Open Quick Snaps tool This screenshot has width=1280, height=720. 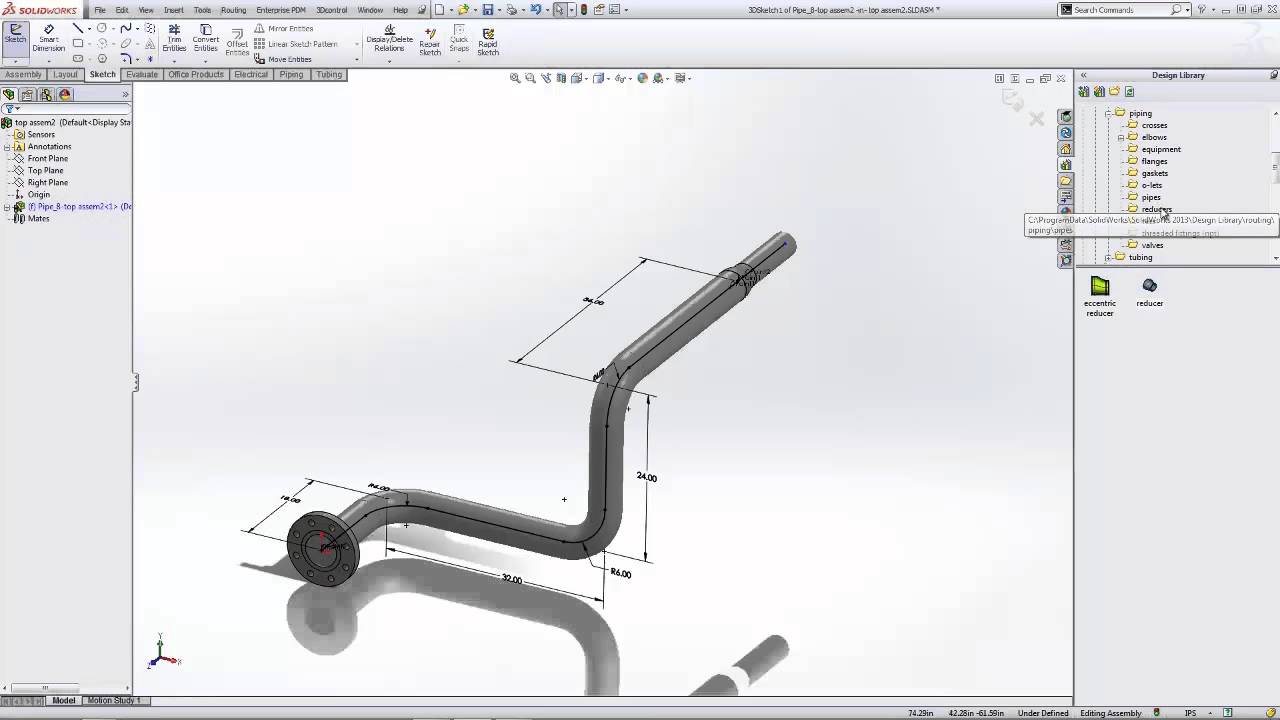(459, 40)
